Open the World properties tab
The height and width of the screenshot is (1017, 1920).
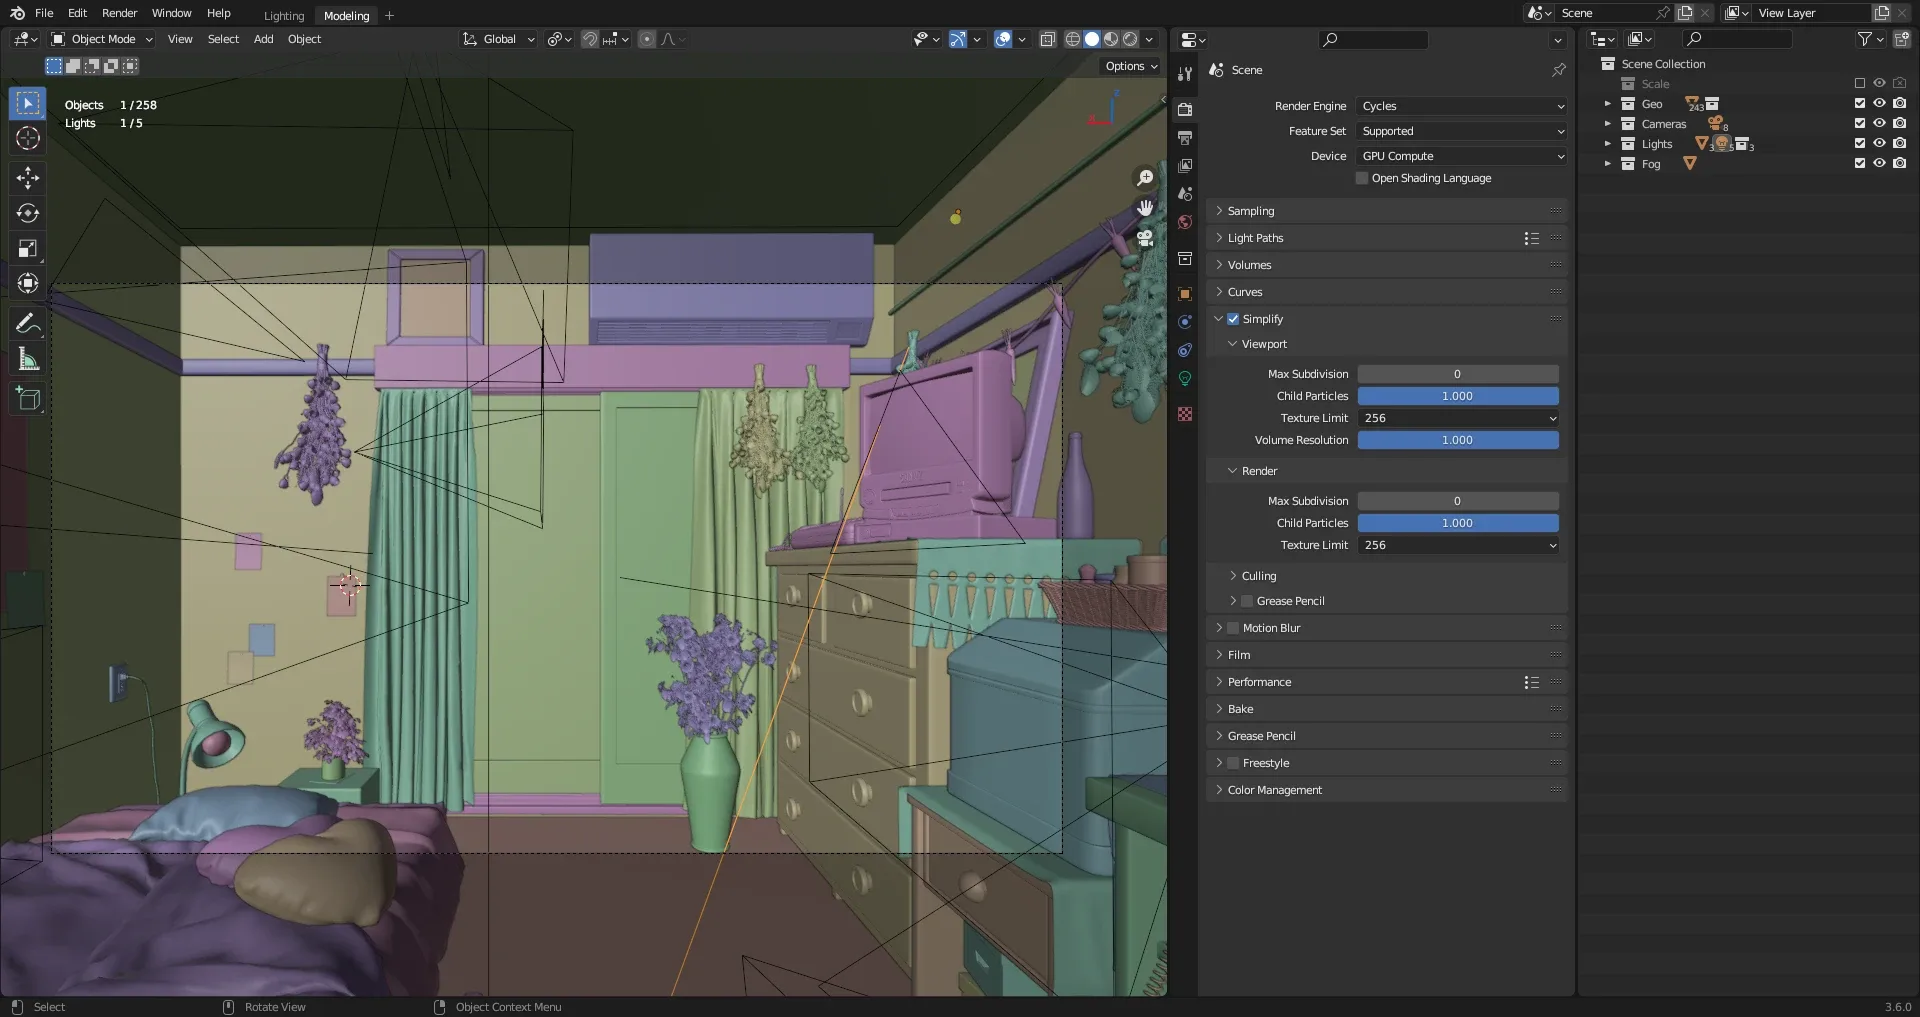click(1185, 222)
